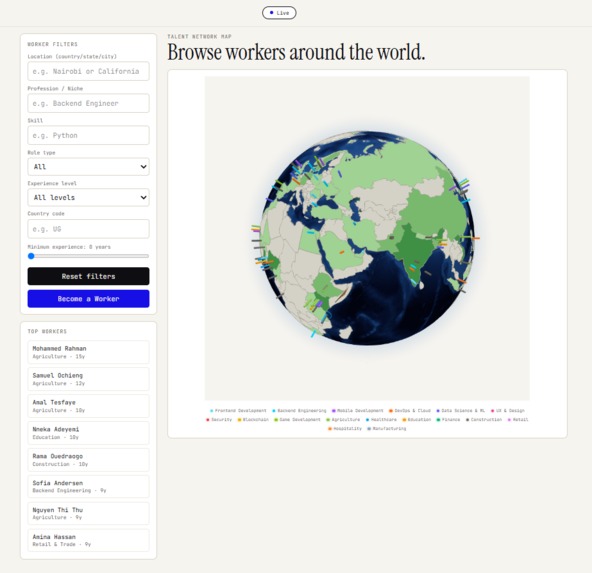
Task: Click the Construction legend entry
Action: point(484,419)
